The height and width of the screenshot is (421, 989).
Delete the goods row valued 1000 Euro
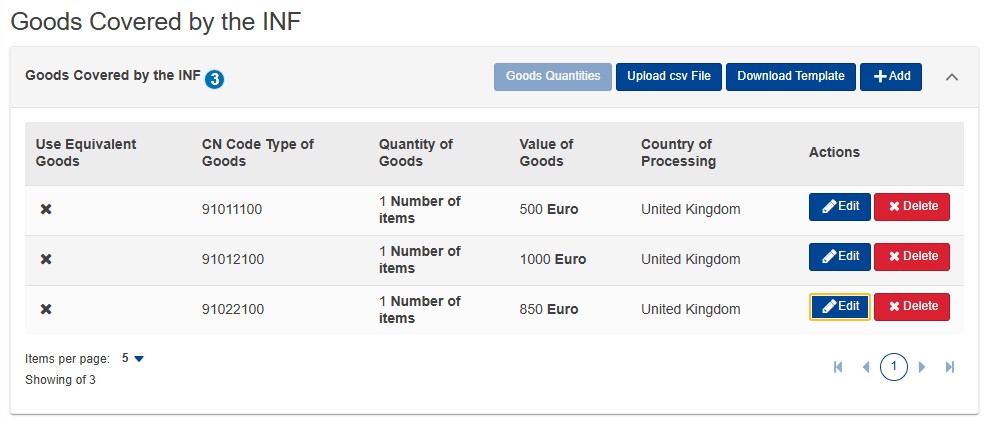[x=911, y=257]
